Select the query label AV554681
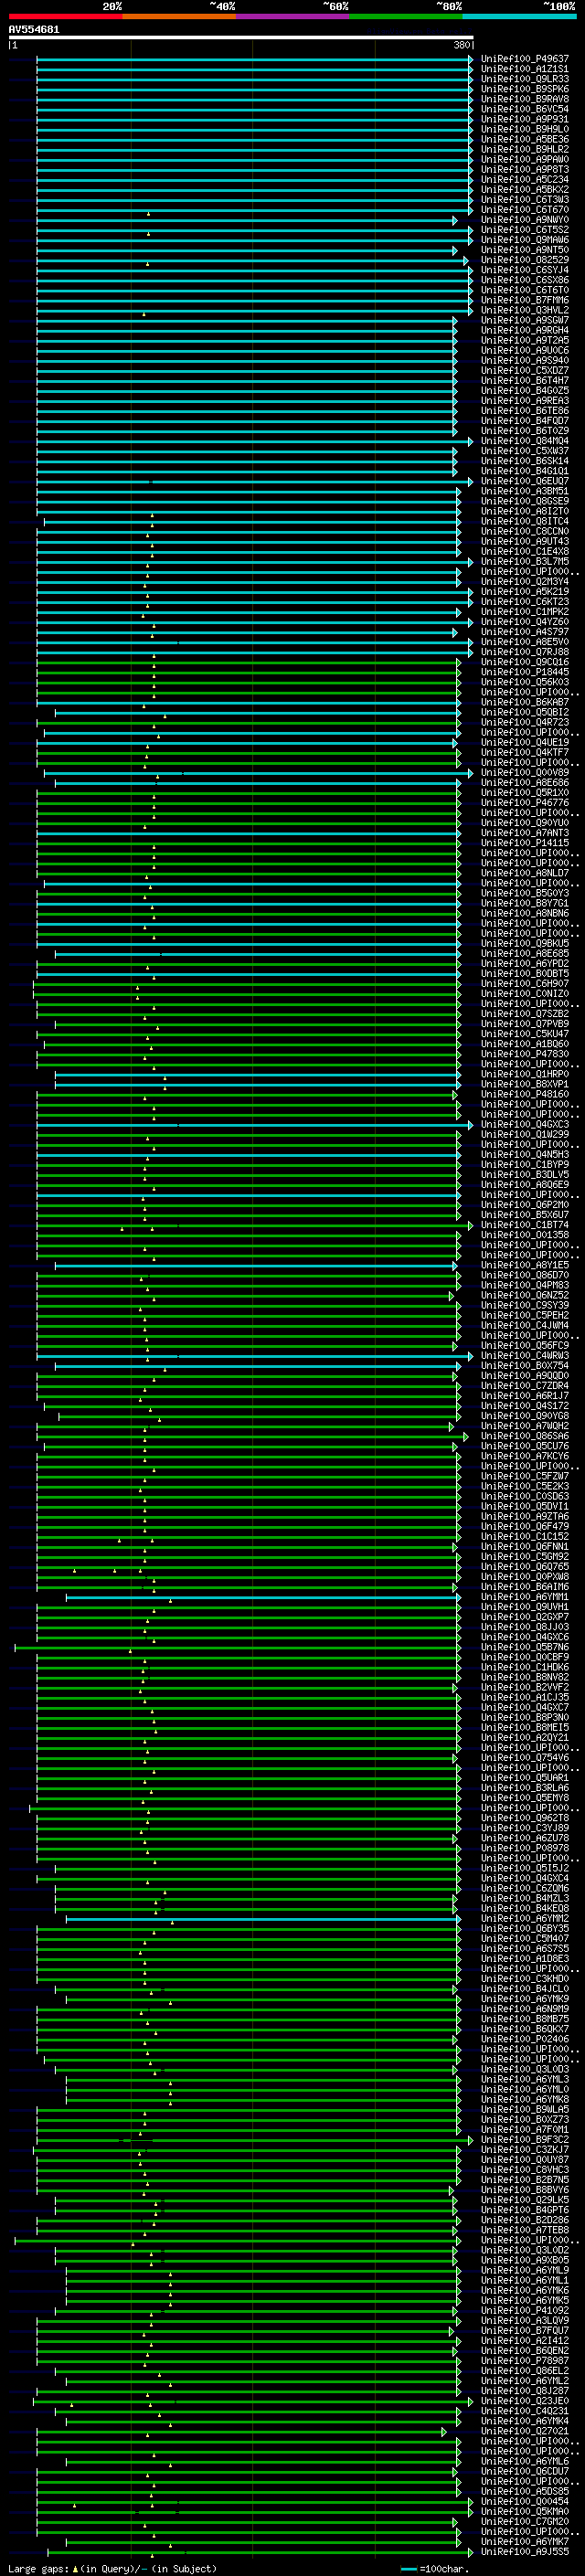The image size is (585, 2576). pos(34,30)
